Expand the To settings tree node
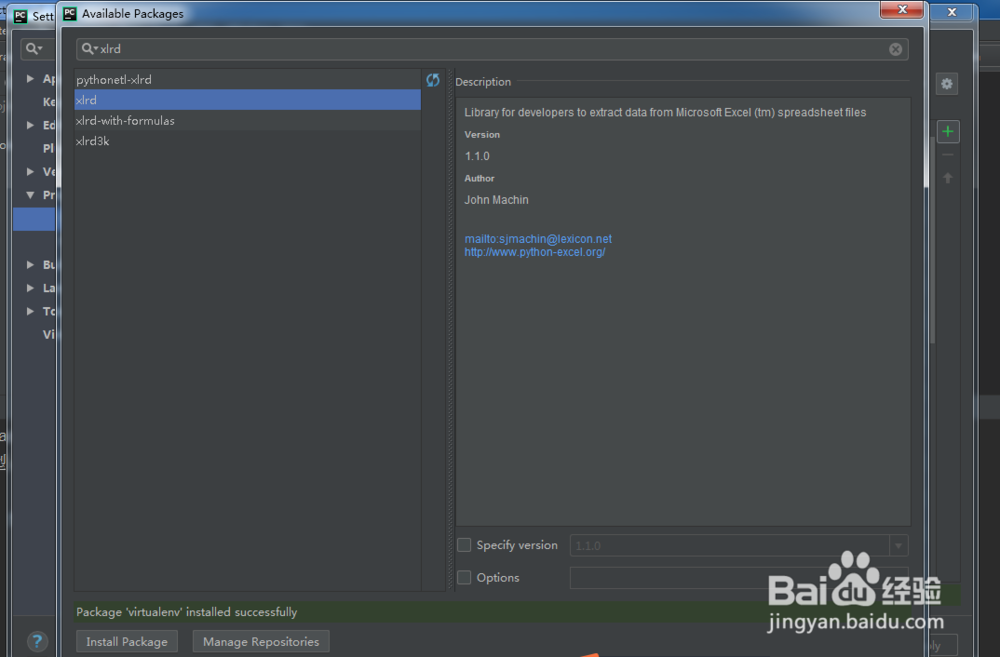 pyautogui.click(x=30, y=311)
